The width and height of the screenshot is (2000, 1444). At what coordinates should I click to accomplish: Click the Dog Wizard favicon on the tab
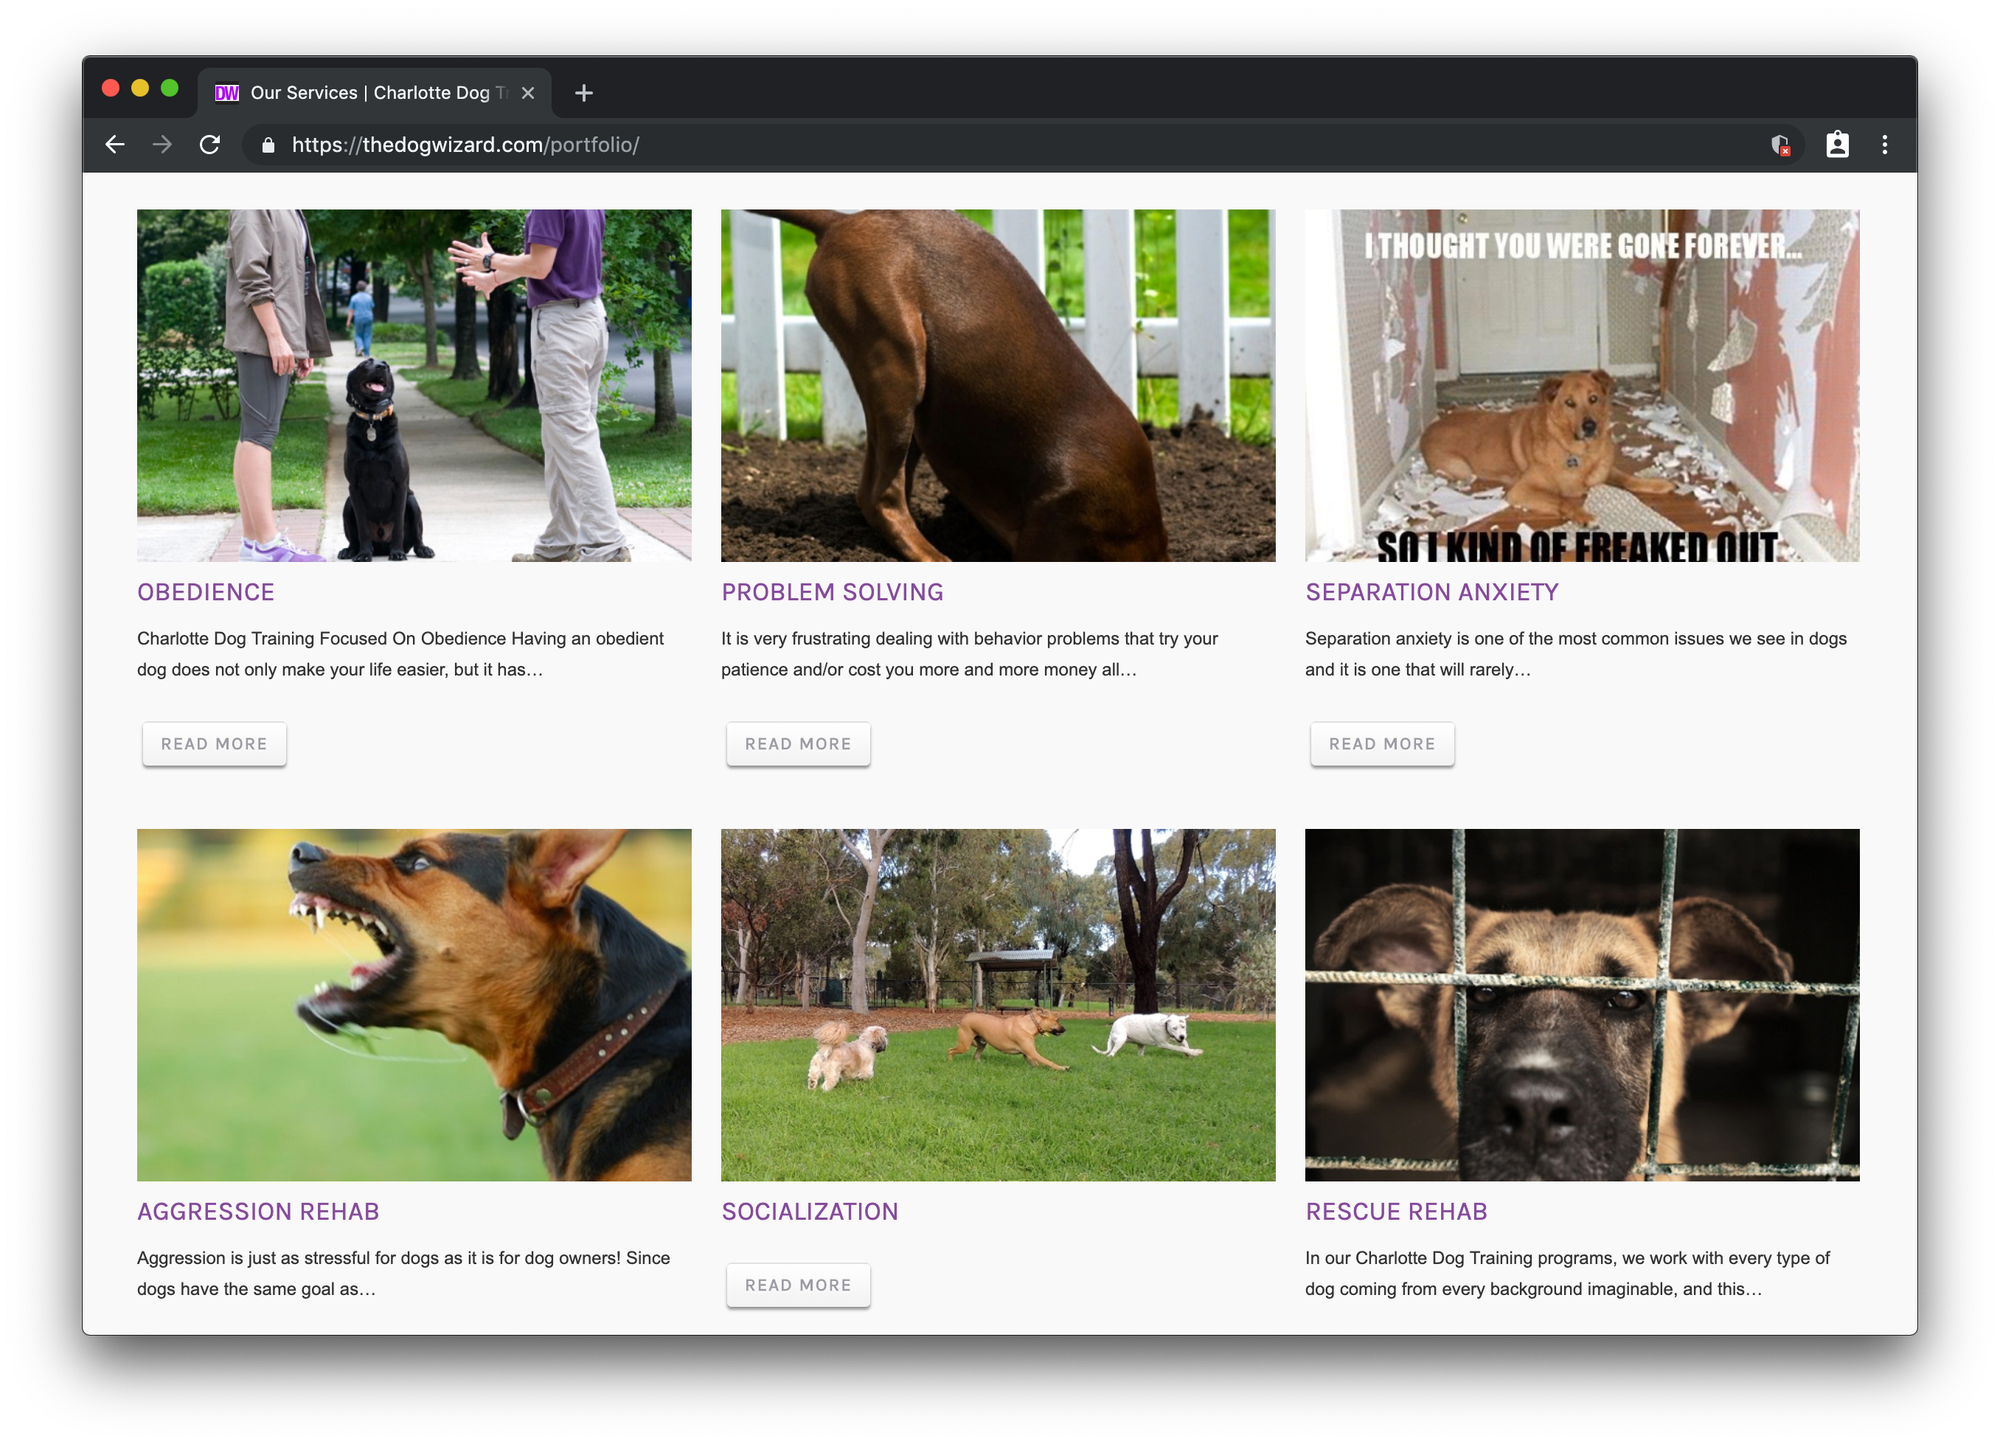pos(227,92)
